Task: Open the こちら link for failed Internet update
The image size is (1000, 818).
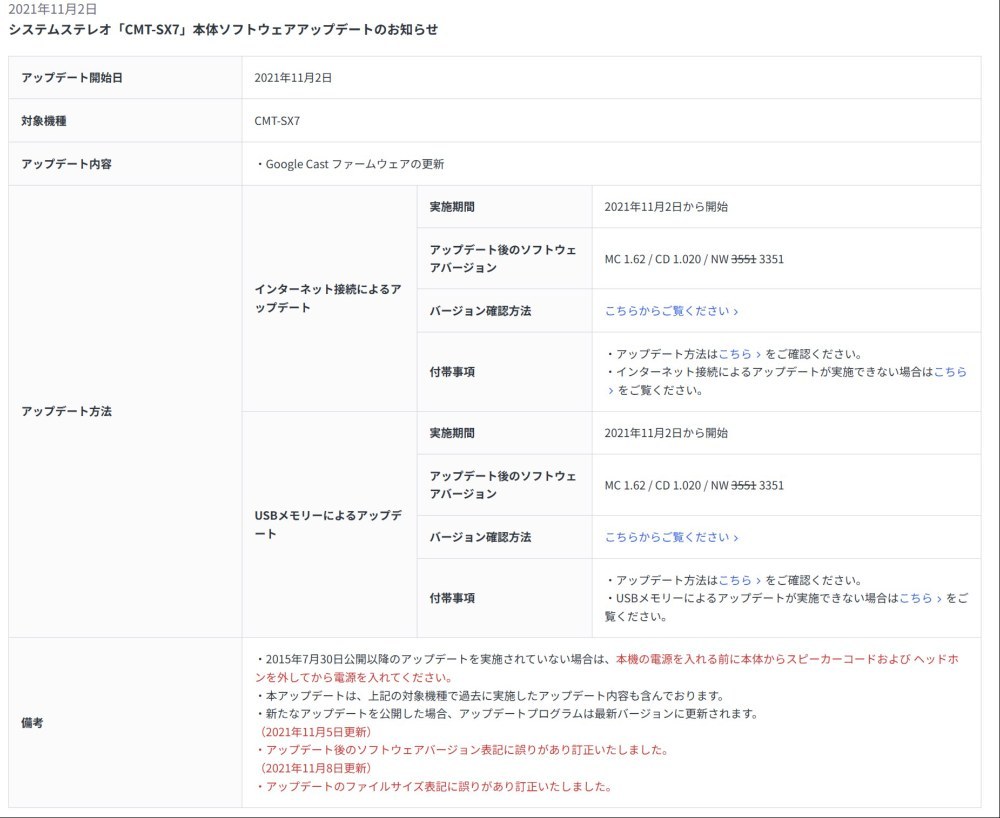Action: [950, 372]
